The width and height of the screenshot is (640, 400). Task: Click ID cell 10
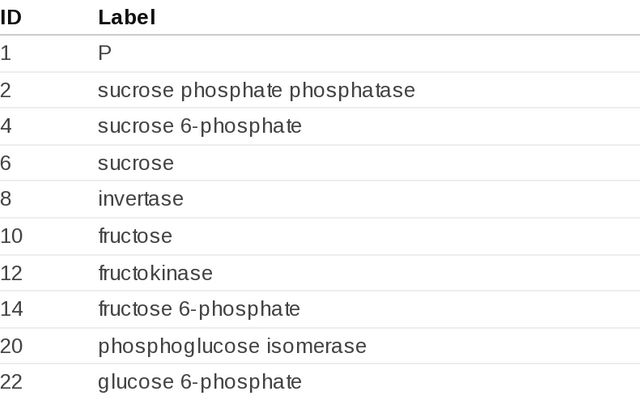(11, 236)
